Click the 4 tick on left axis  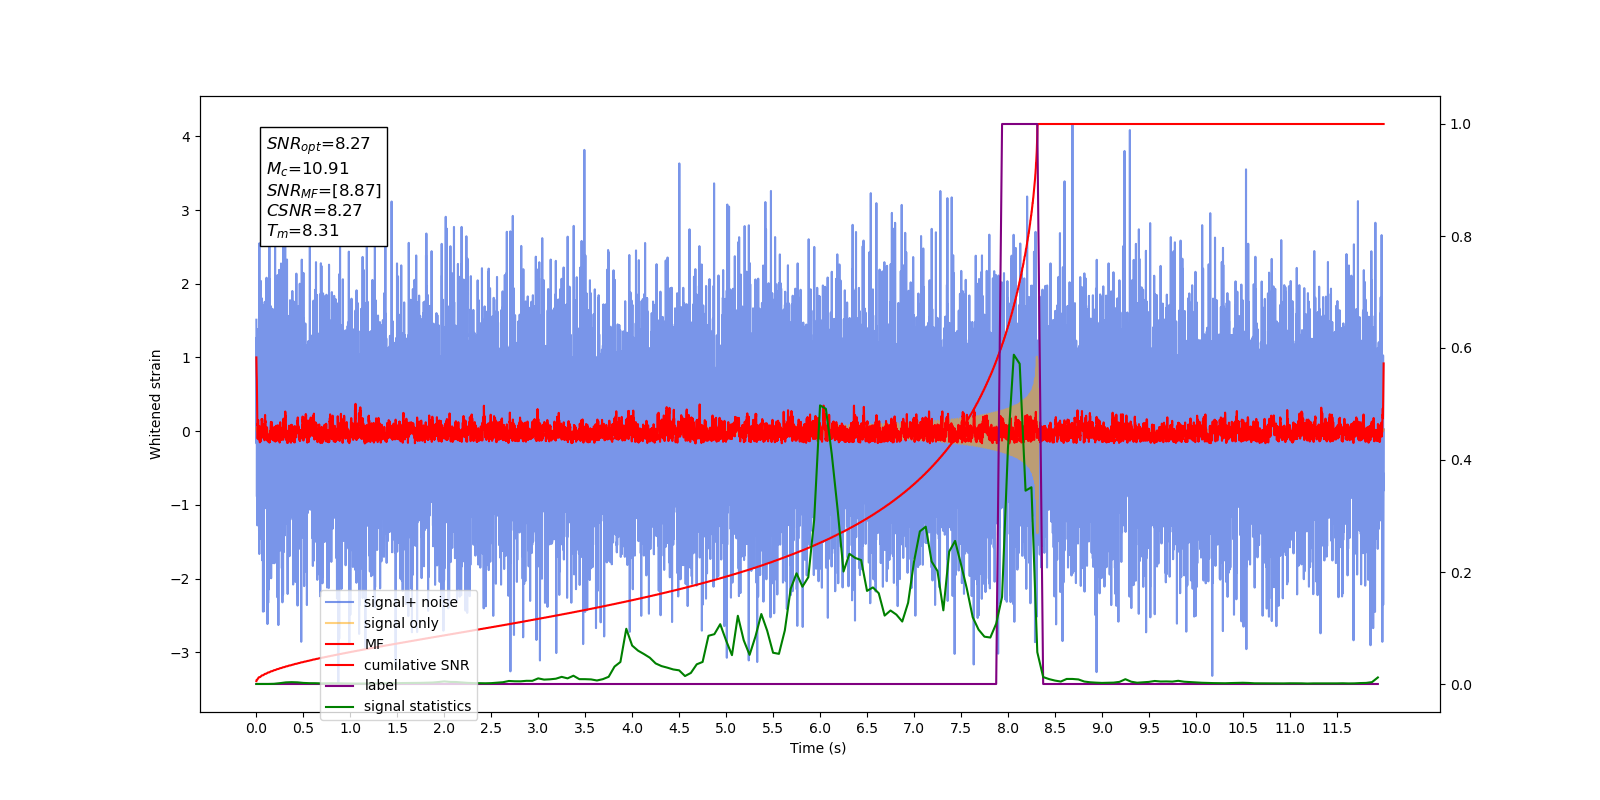pos(186,137)
